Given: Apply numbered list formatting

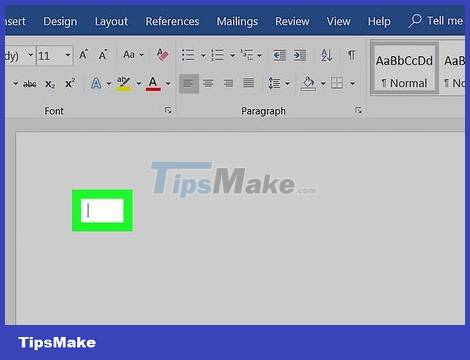Looking at the screenshot, I should 217,55.
